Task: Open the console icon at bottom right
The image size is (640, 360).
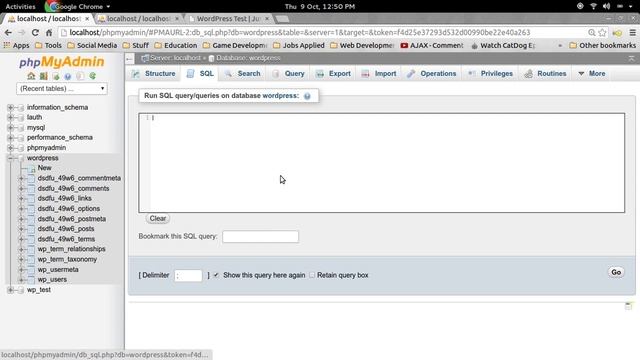Action: (629, 306)
